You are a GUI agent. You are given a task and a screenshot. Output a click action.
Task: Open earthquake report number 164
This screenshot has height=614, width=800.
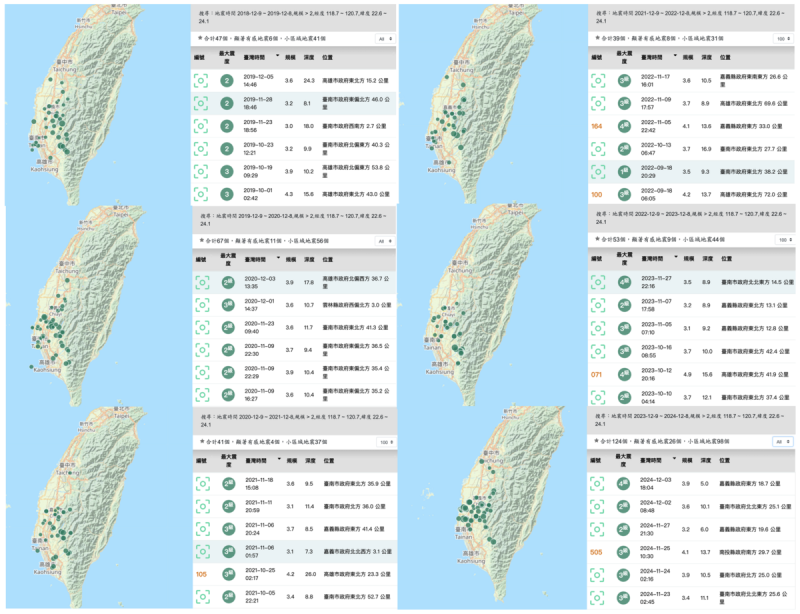tap(596, 127)
